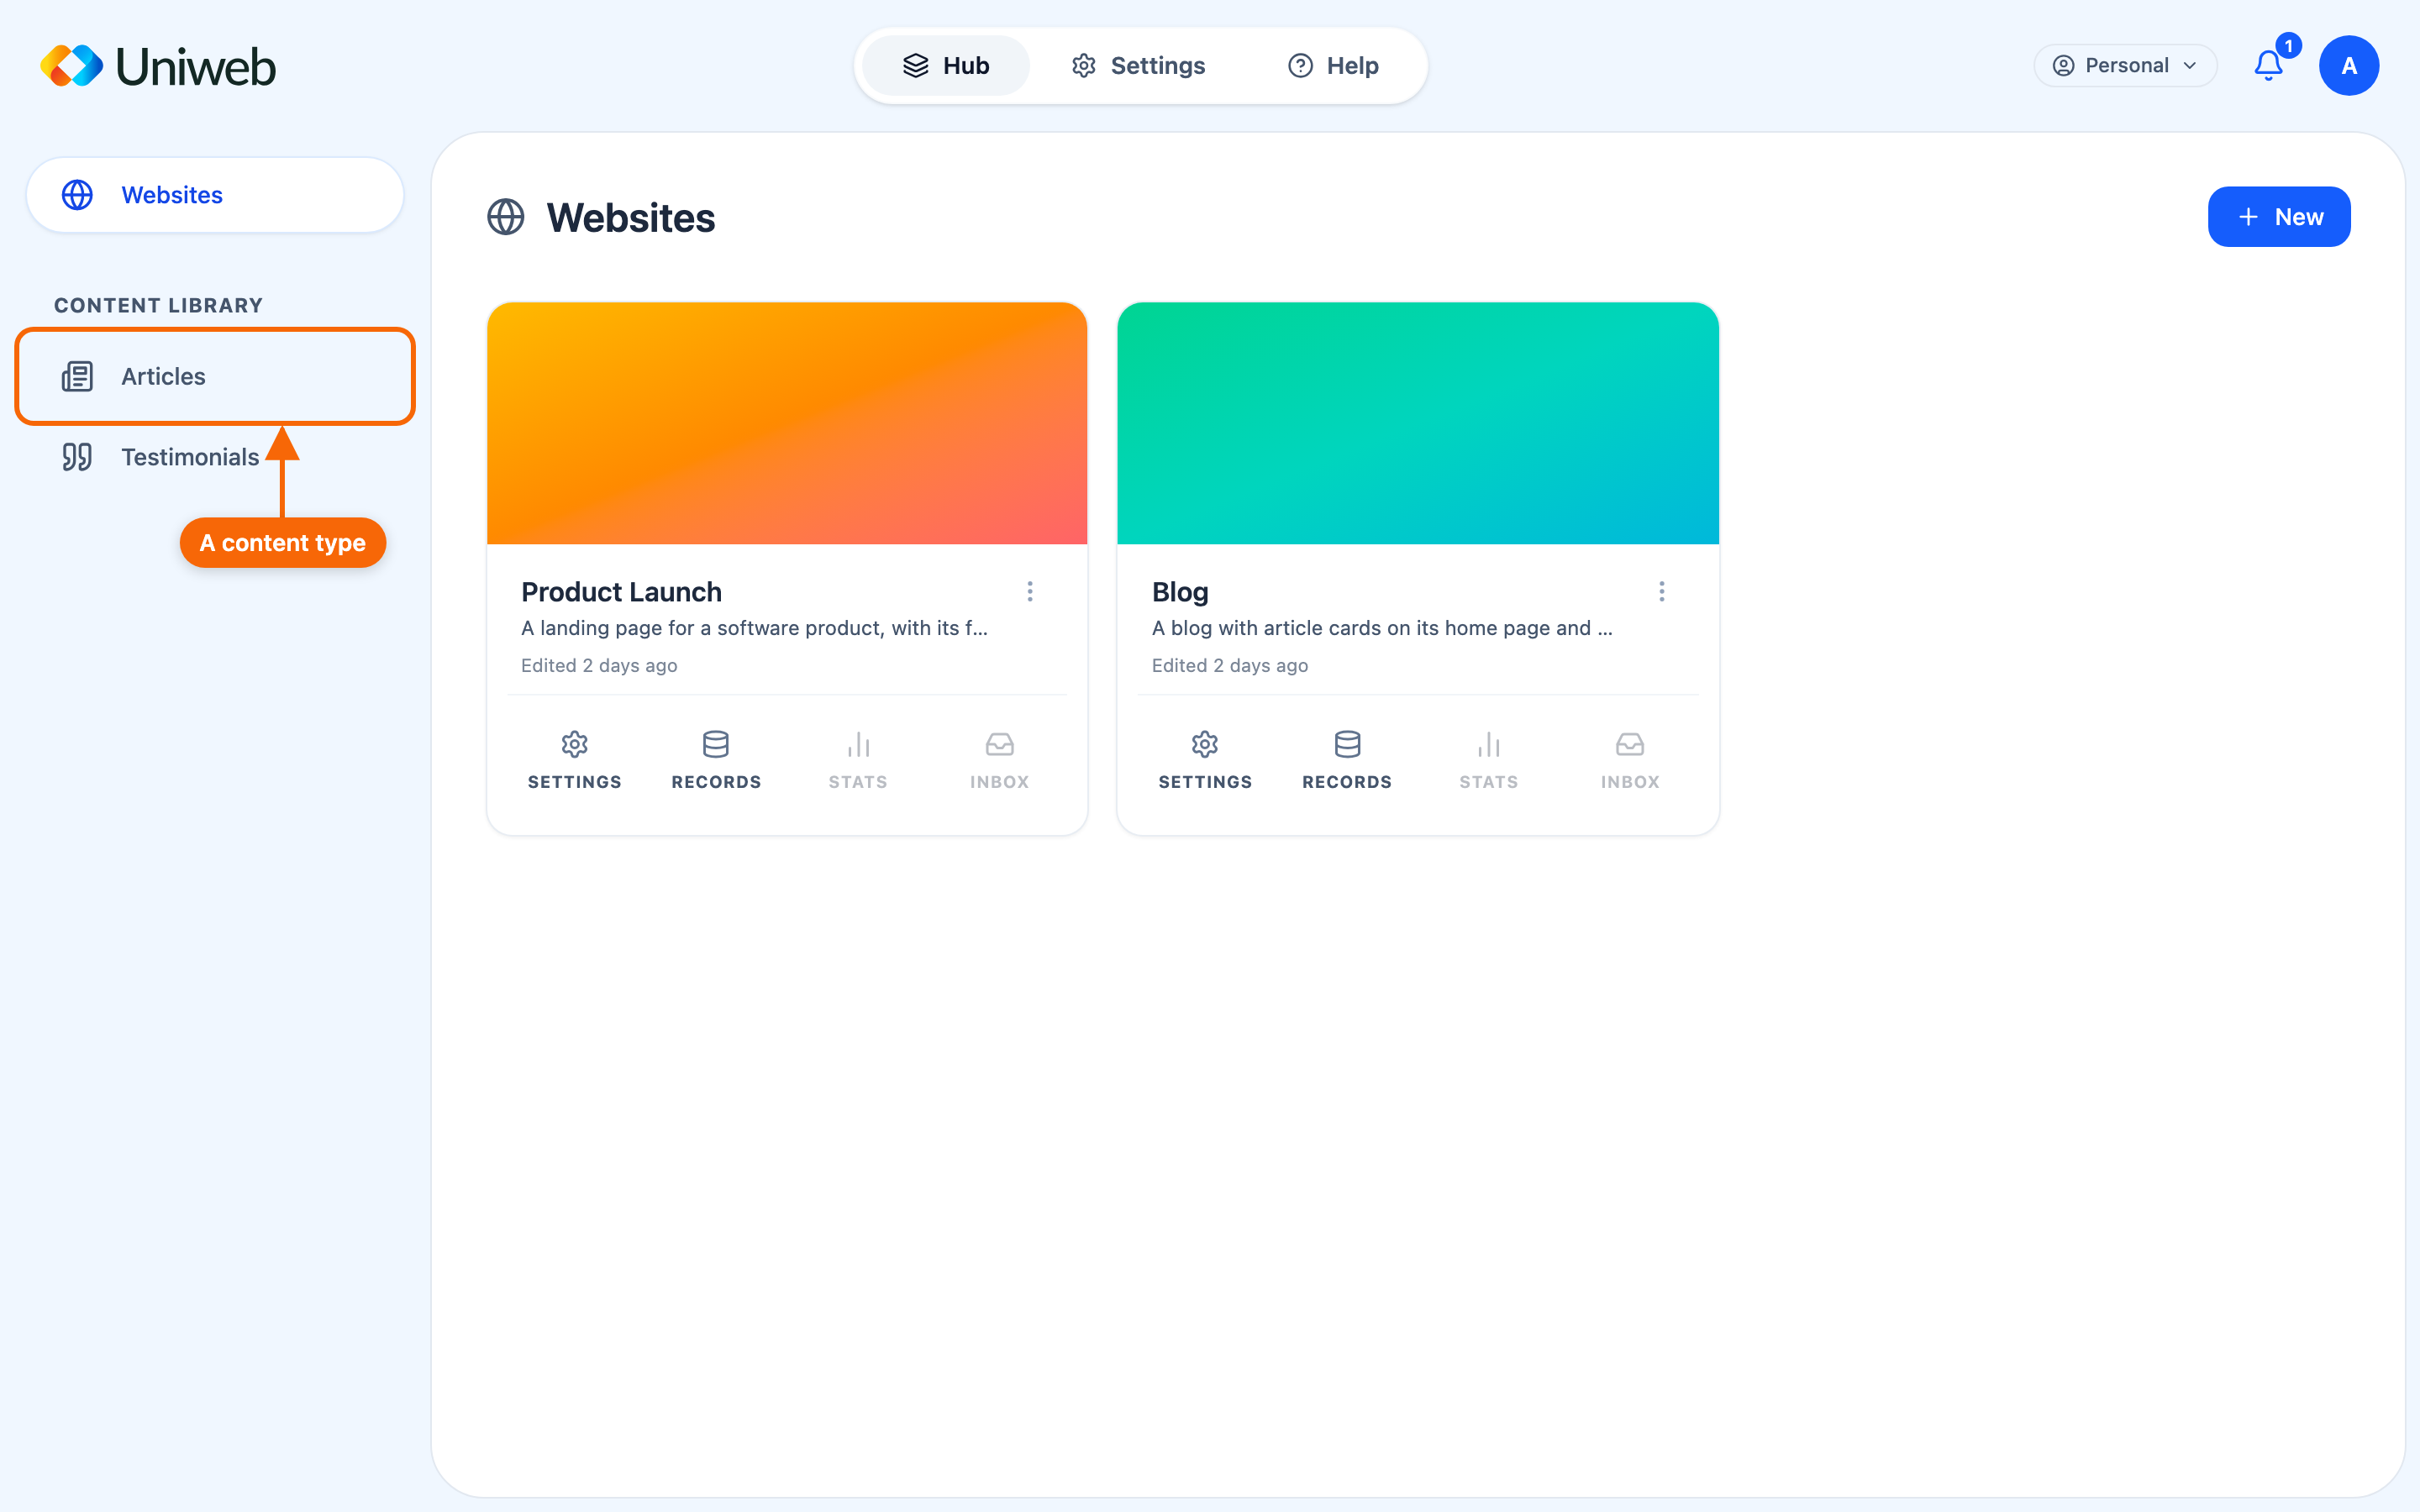Click the Websites heading globe icon
2420x1512 pixels.
point(506,217)
